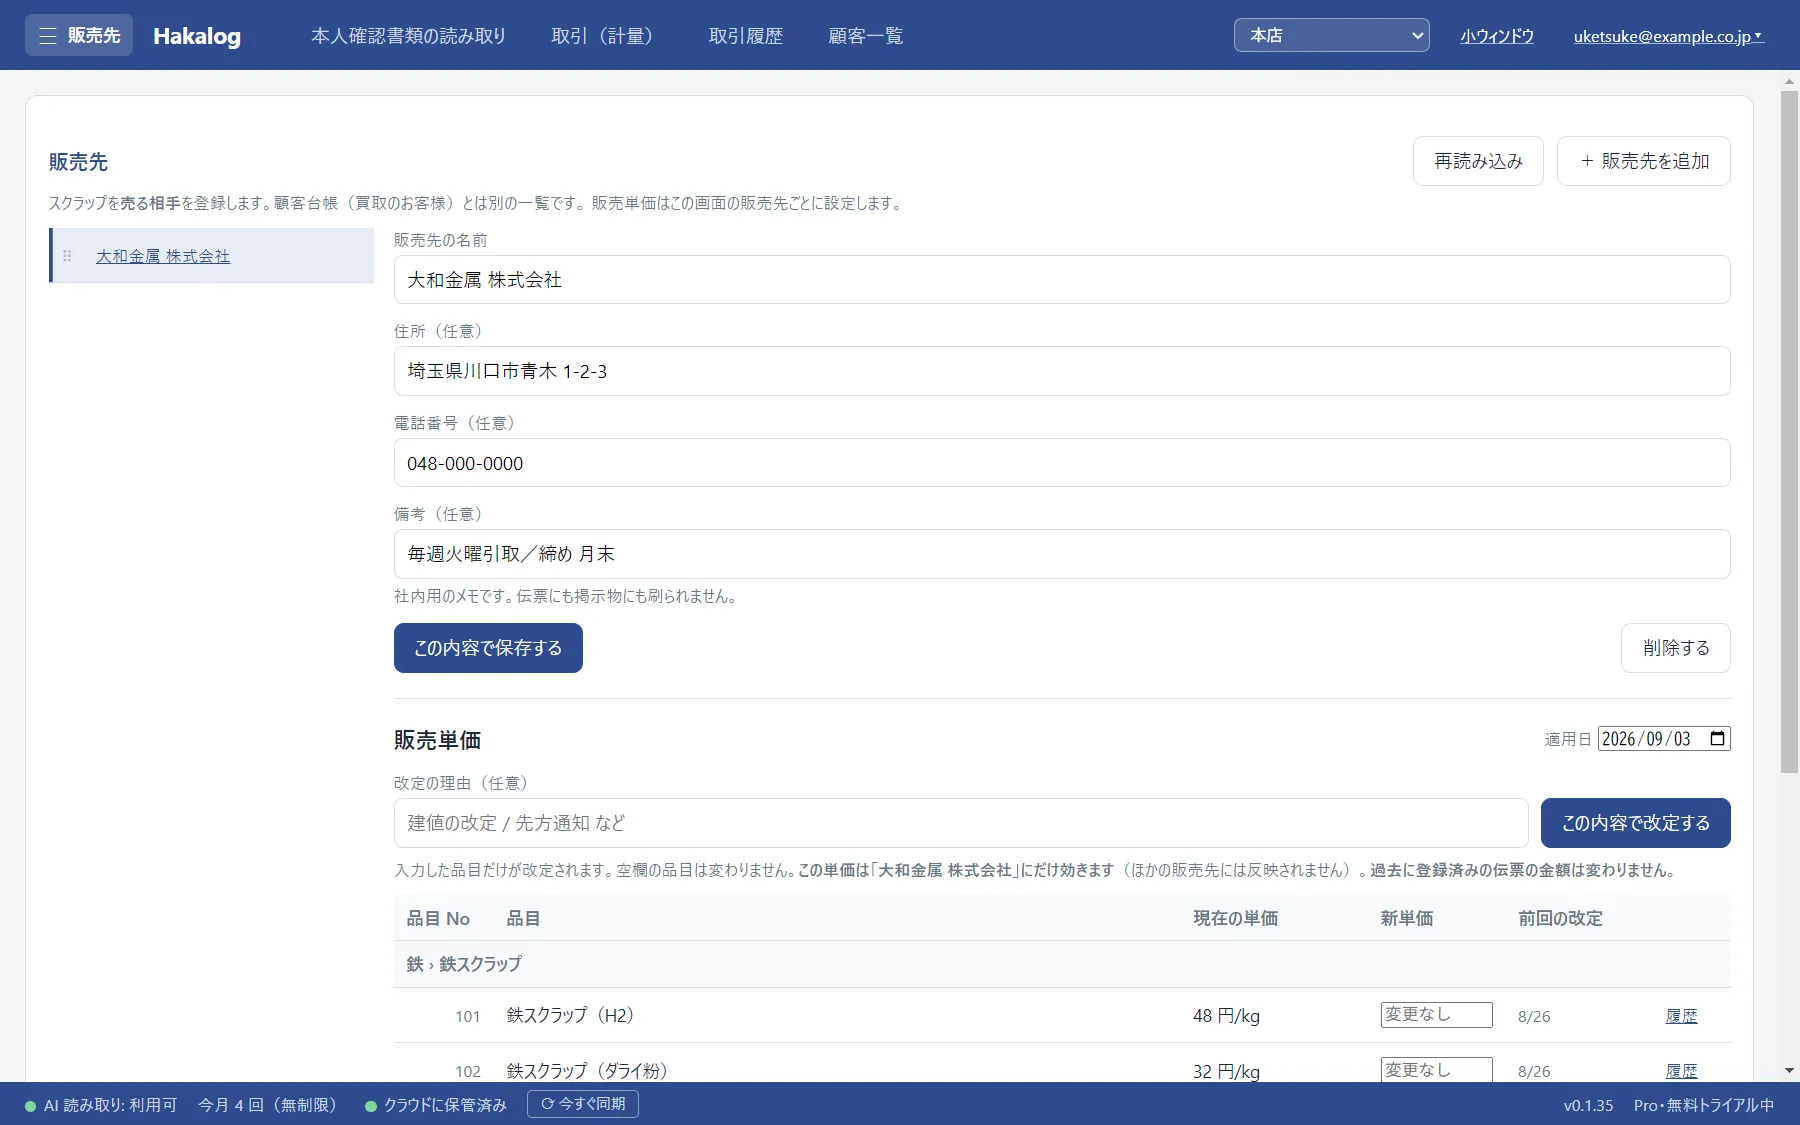
Task: Enter new price for item 101
Action: click(1437, 1015)
